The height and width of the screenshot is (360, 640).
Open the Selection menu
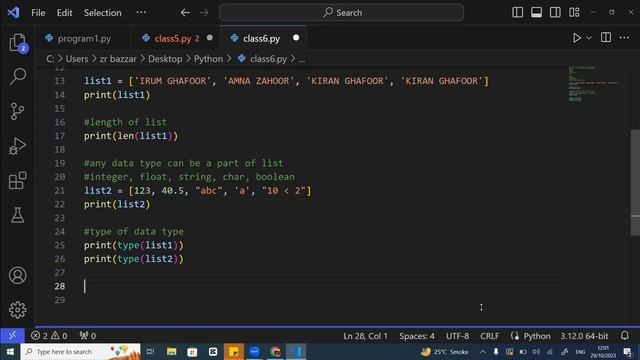(102, 13)
